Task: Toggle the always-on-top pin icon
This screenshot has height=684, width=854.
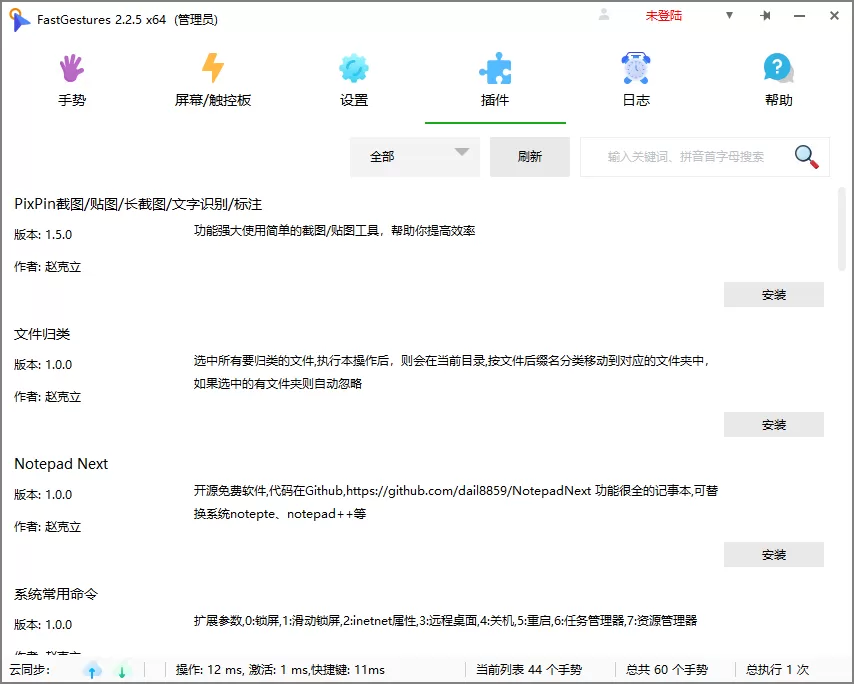Action: 765,16
